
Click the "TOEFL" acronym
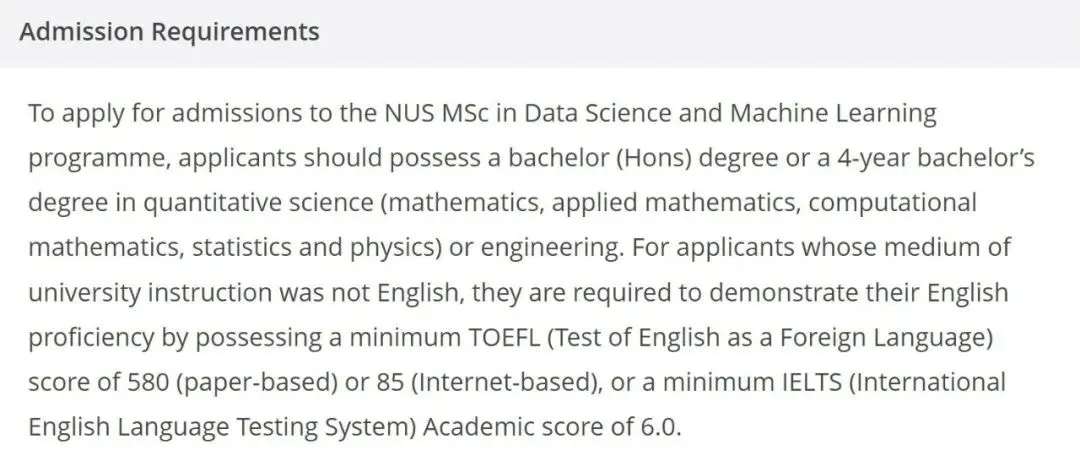pyautogui.click(x=503, y=338)
